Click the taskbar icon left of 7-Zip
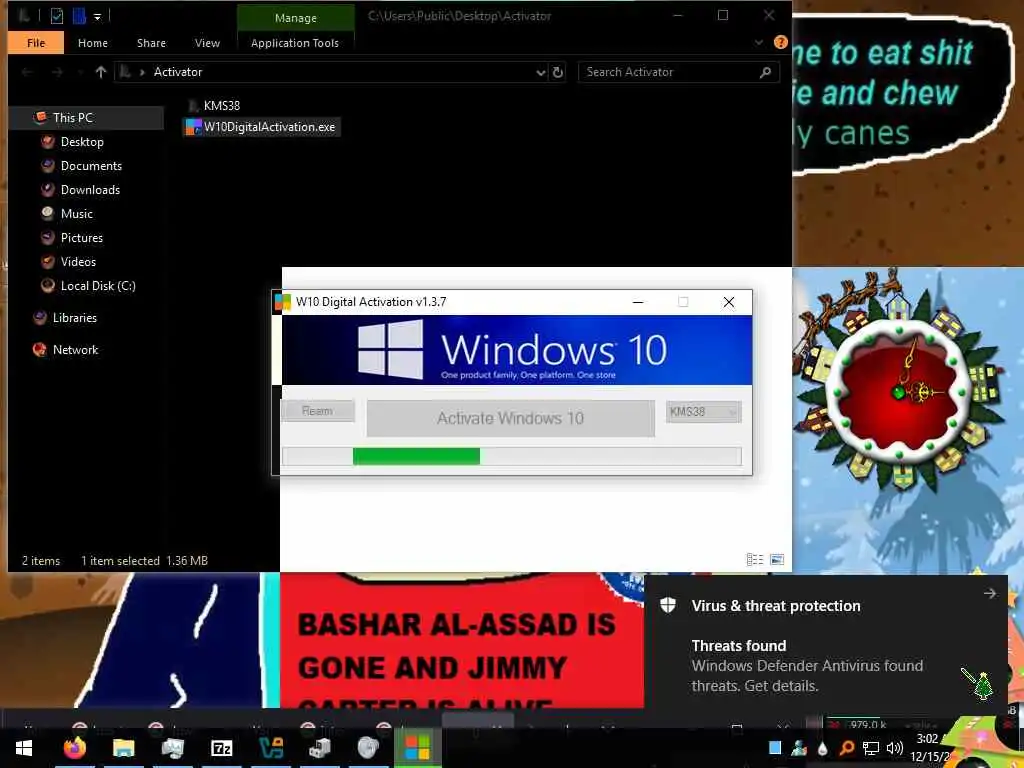Image resolution: width=1024 pixels, height=768 pixels. (172, 748)
